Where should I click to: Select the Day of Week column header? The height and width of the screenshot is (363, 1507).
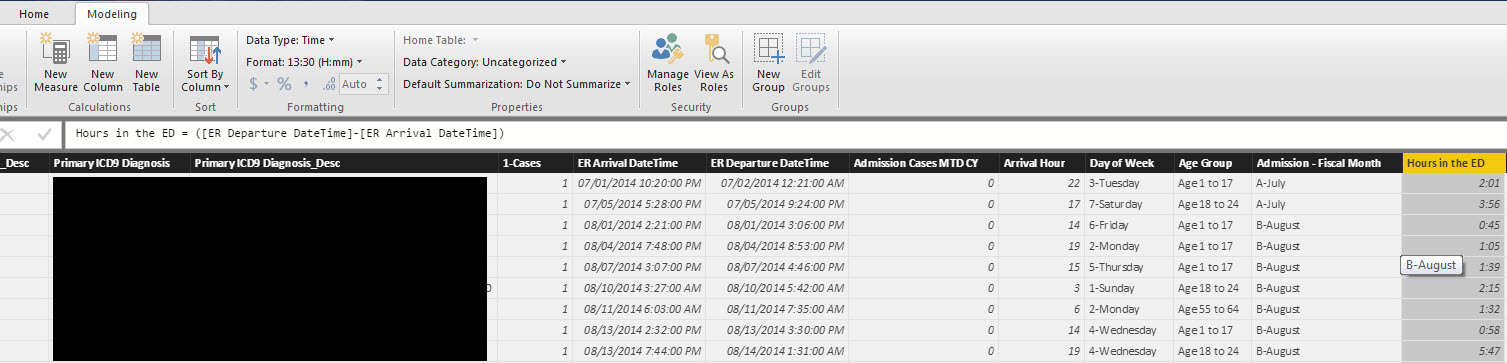click(1130, 163)
